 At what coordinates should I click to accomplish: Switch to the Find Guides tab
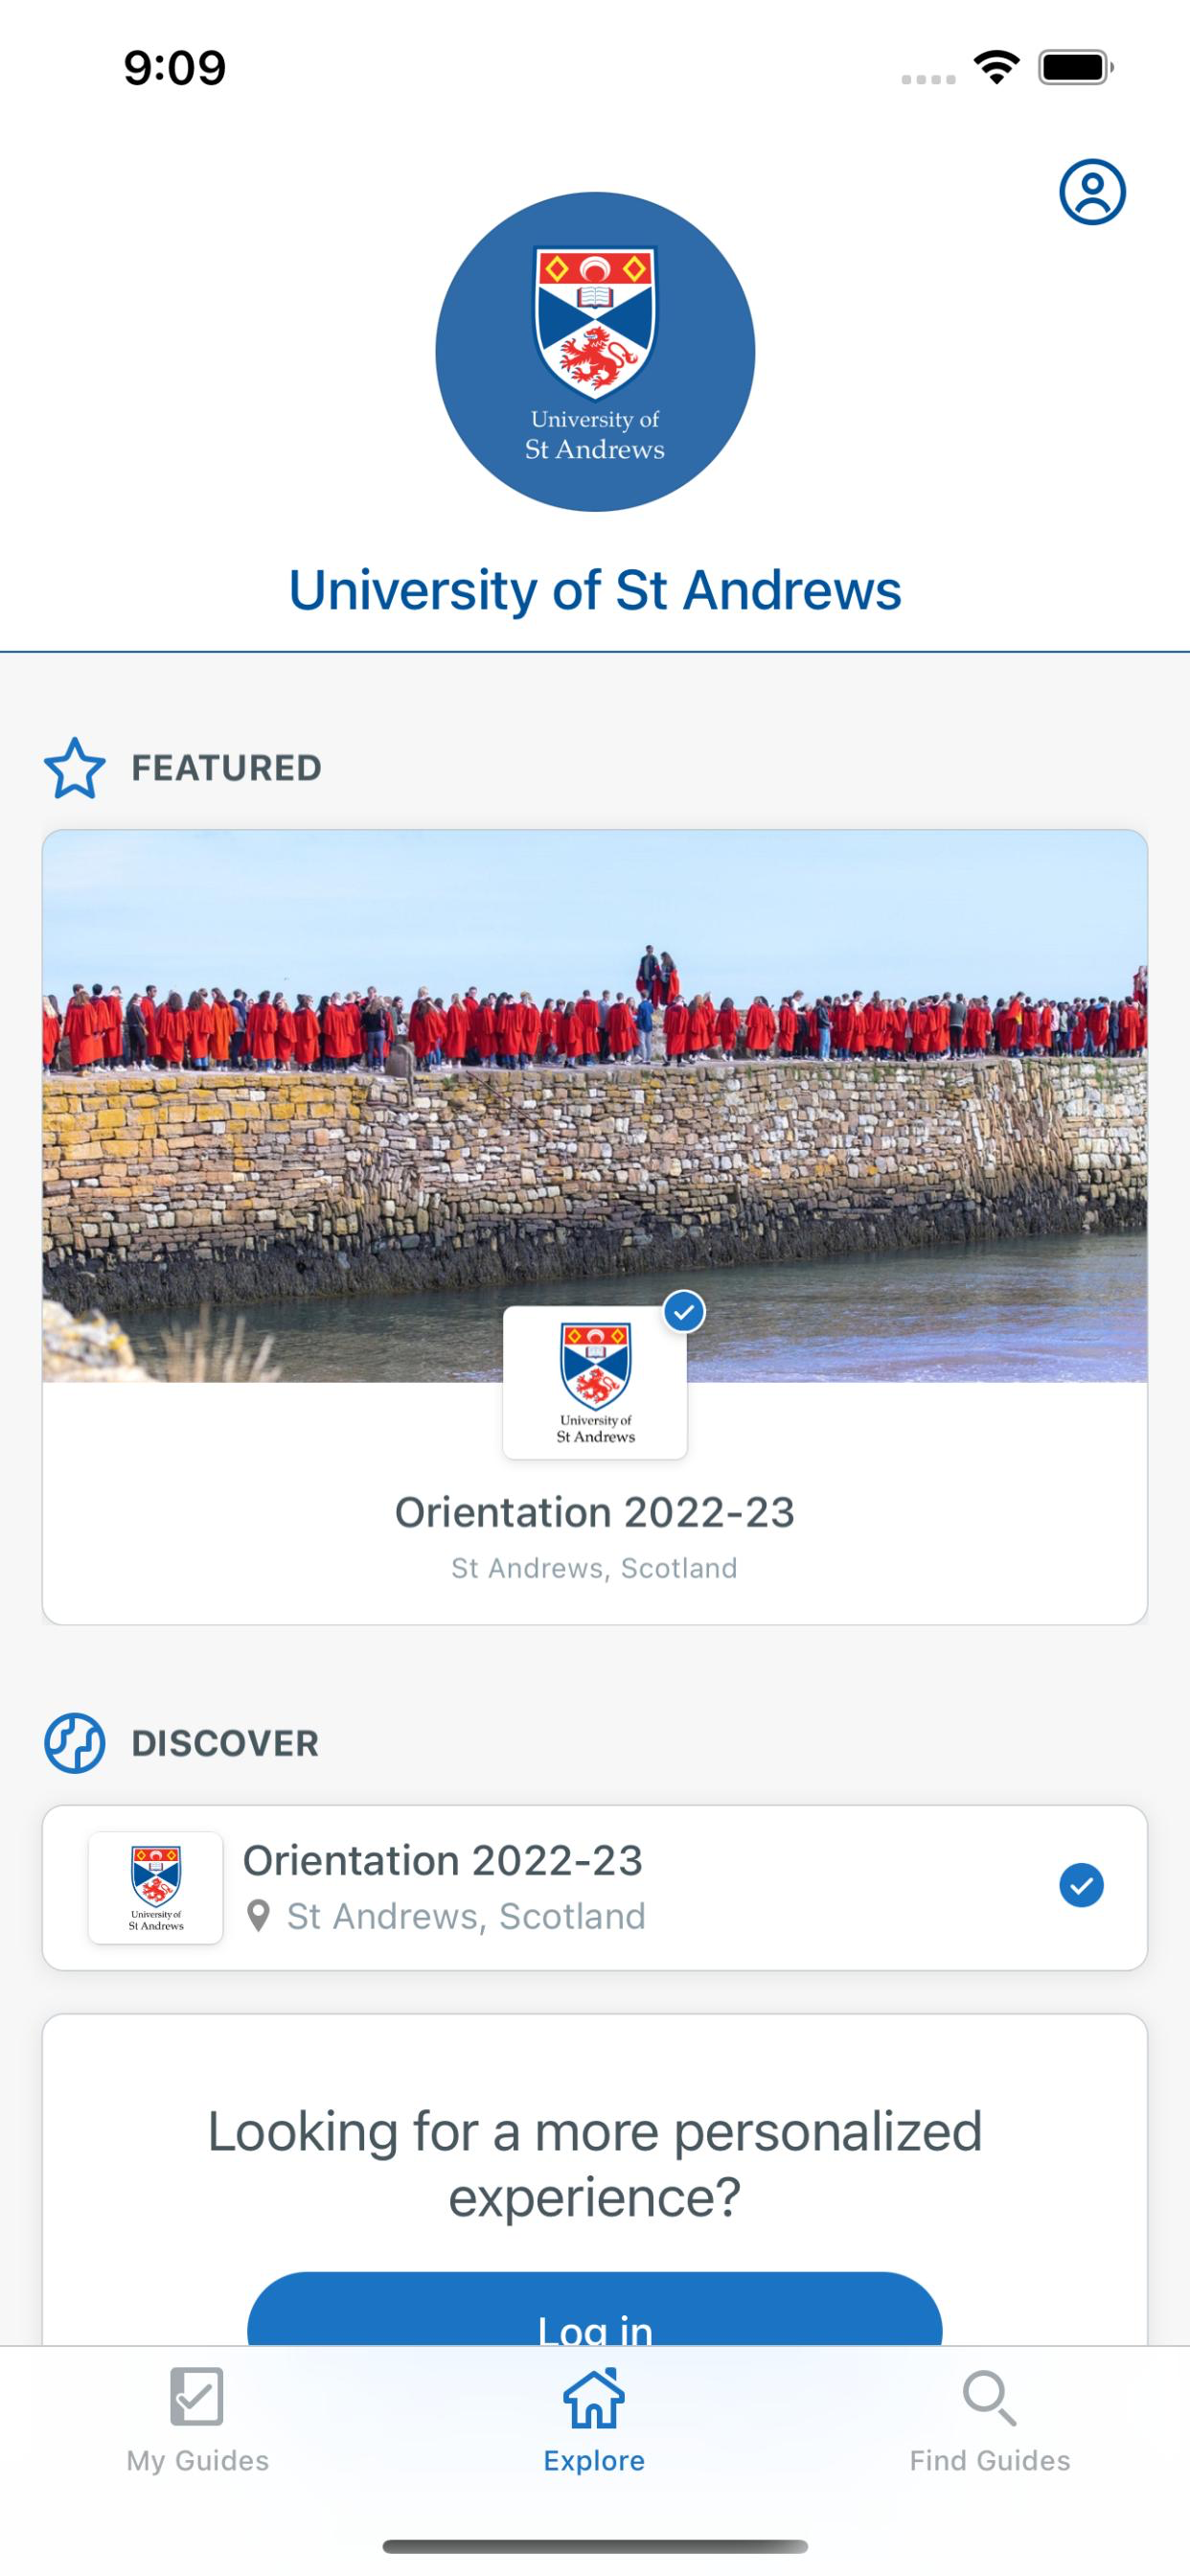click(x=990, y=2421)
